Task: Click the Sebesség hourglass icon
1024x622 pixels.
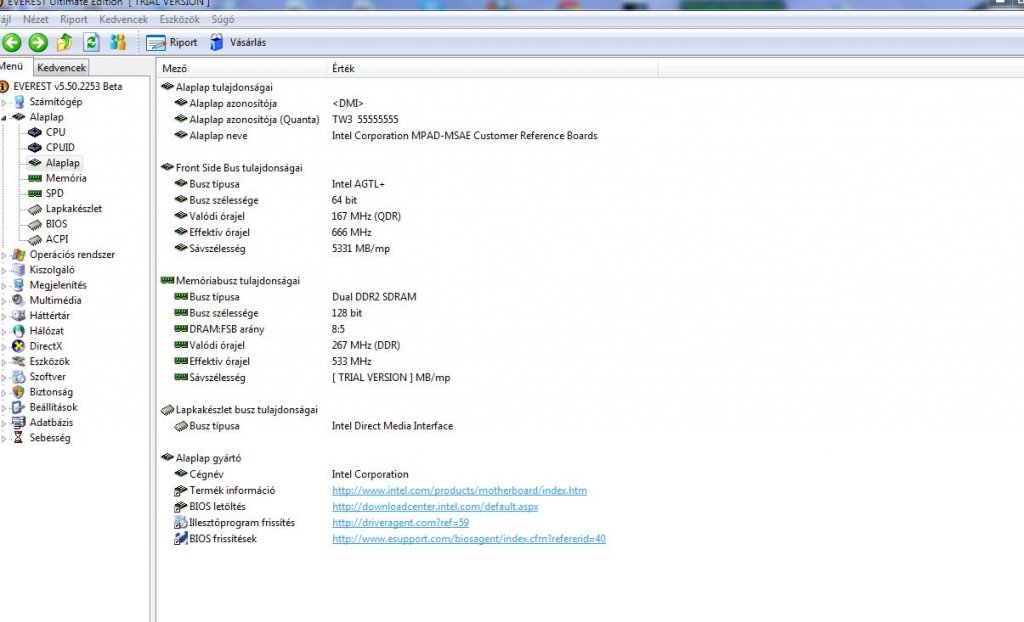Action: point(19,438)
